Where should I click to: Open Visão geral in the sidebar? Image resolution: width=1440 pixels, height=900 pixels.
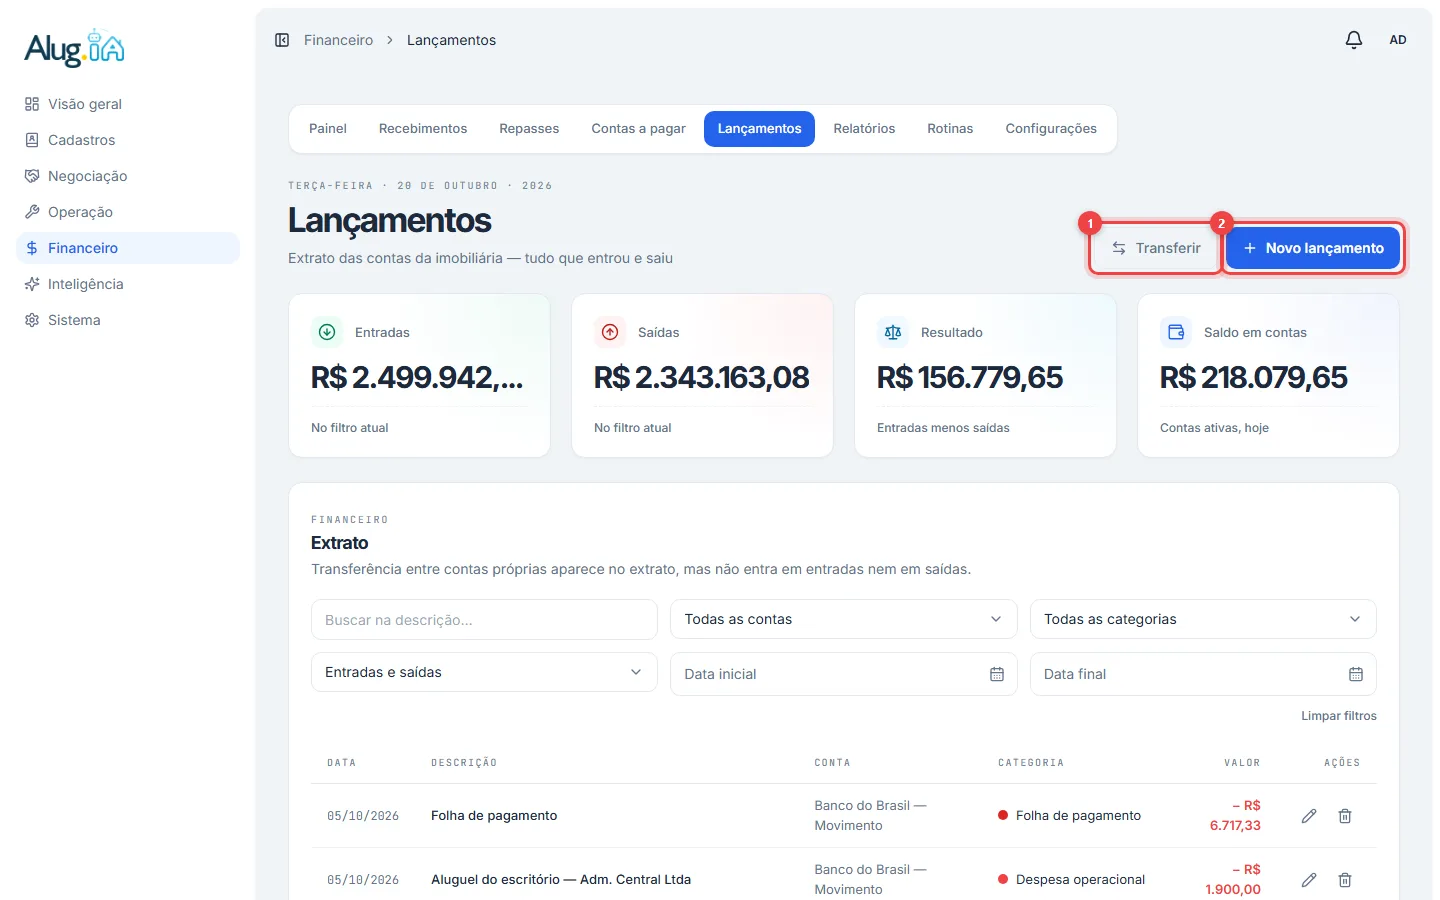tap(128, 104)
